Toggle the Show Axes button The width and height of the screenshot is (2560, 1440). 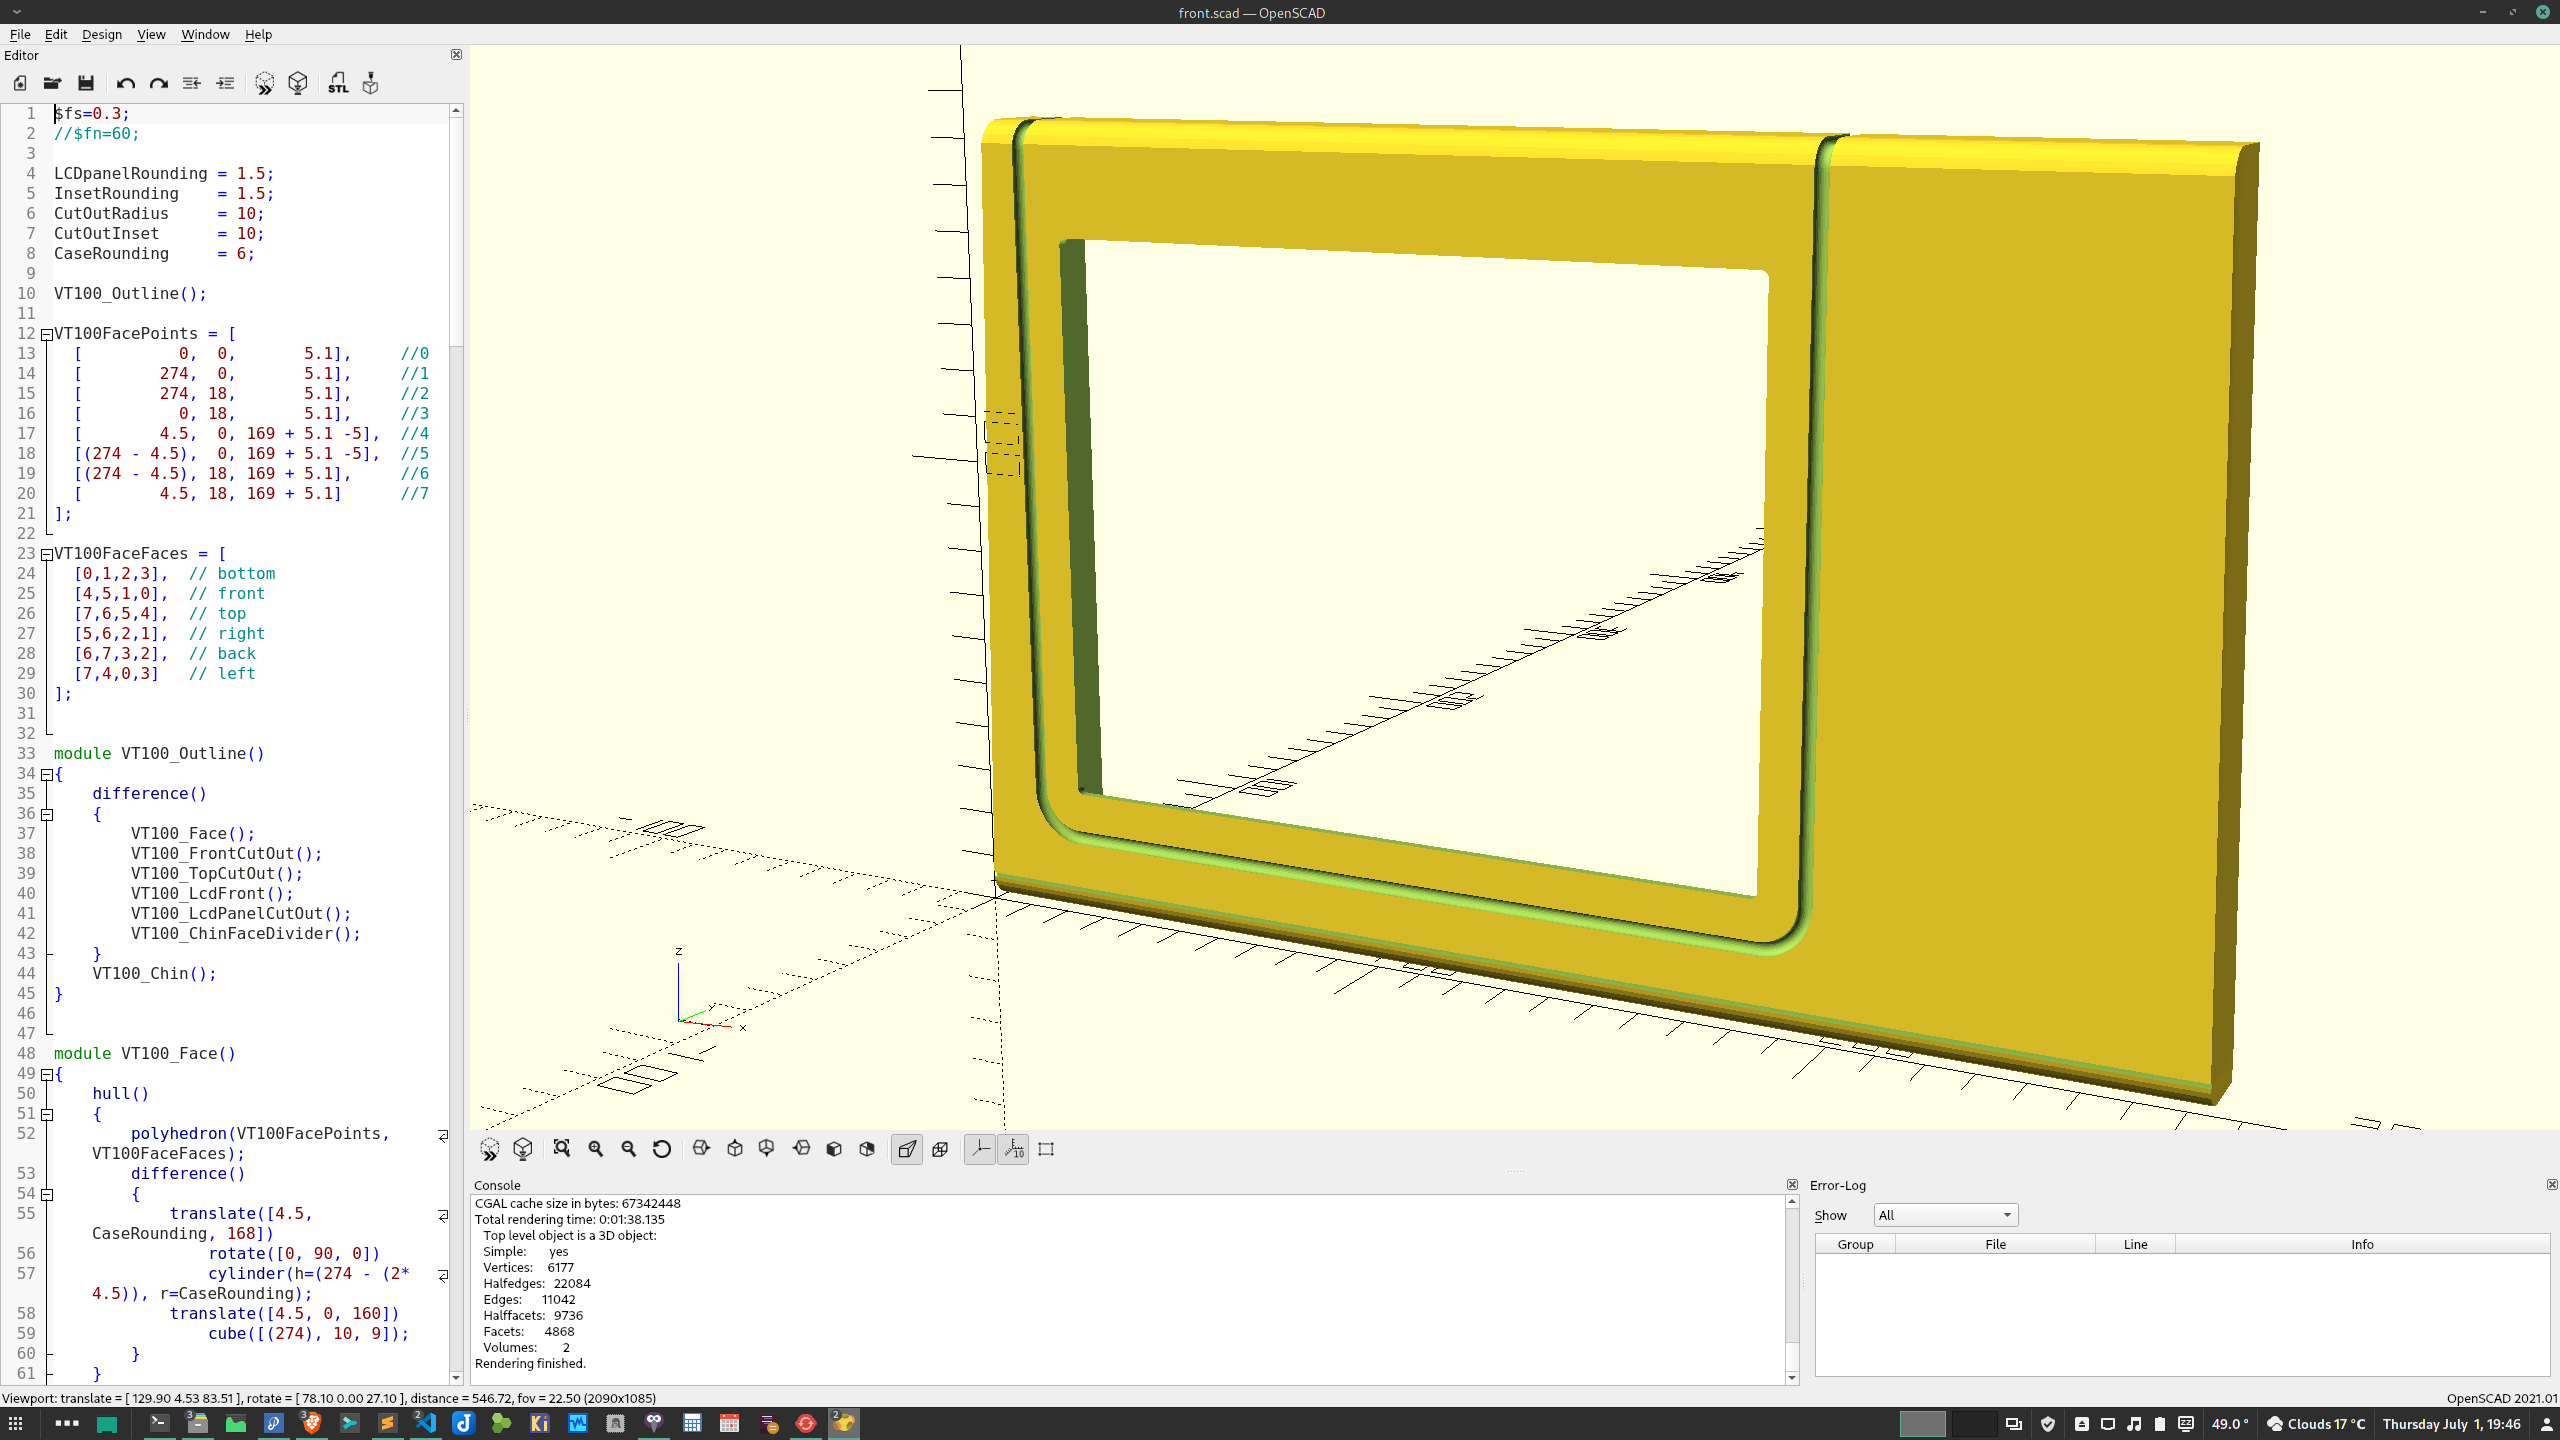coord(980,1149)
